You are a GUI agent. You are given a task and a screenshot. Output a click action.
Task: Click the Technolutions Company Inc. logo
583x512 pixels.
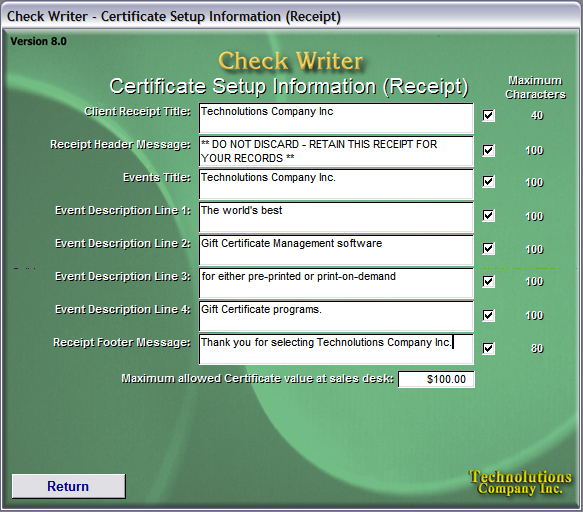[x=520, y=482]
